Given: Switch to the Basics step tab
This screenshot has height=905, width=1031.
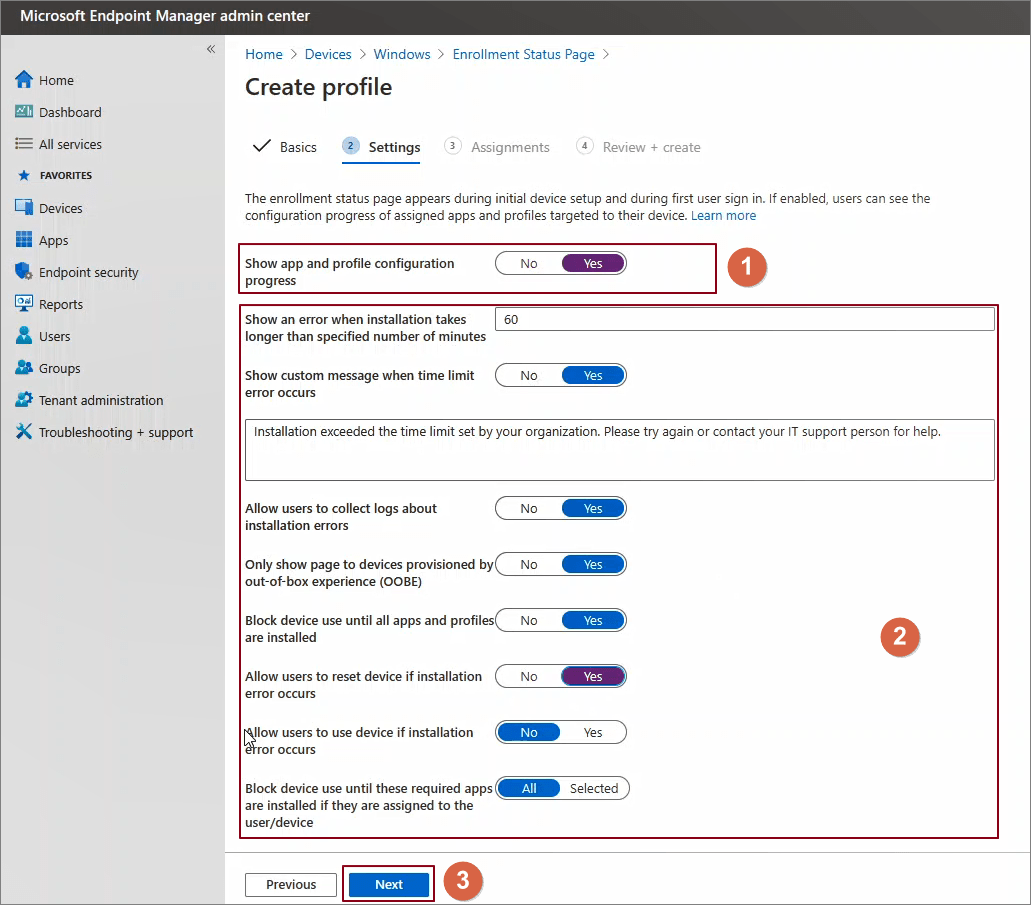Looking at the screenshot, I should (285, 147).
